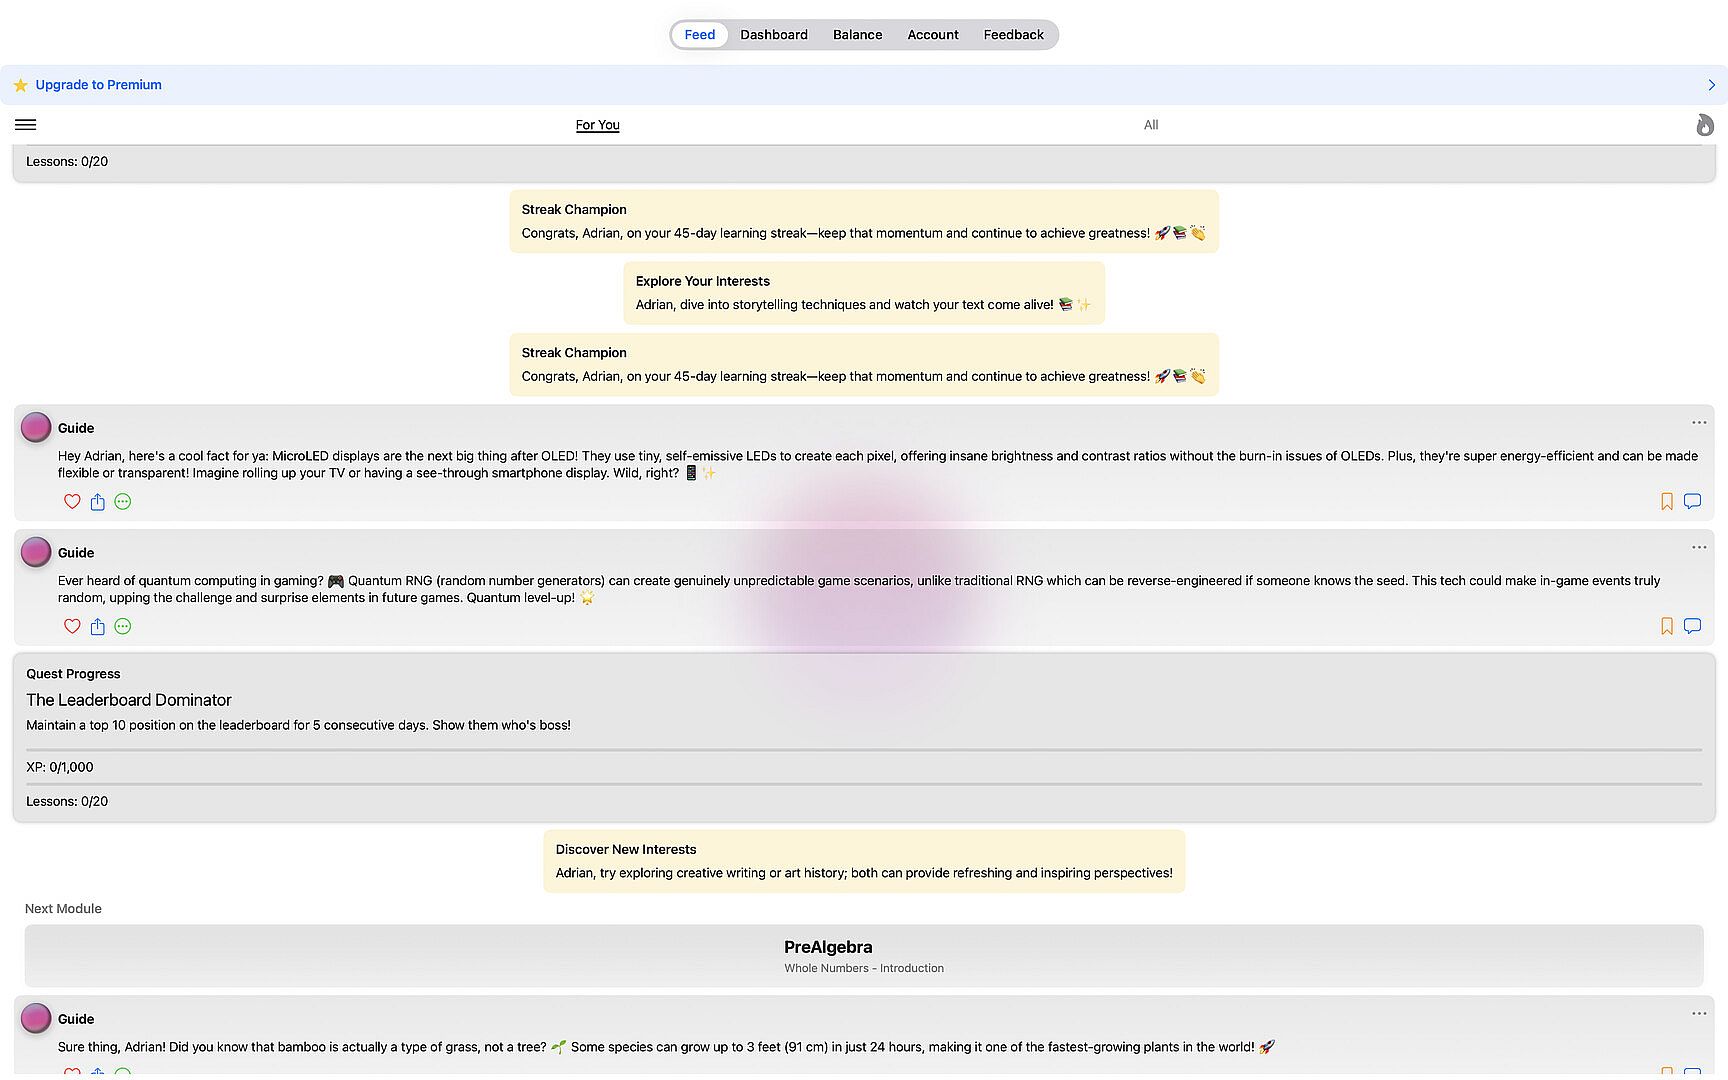This screenshot has height=1080, width=1728.
Task: Open options menu for MicroLED post
Action: point(1699,422)
